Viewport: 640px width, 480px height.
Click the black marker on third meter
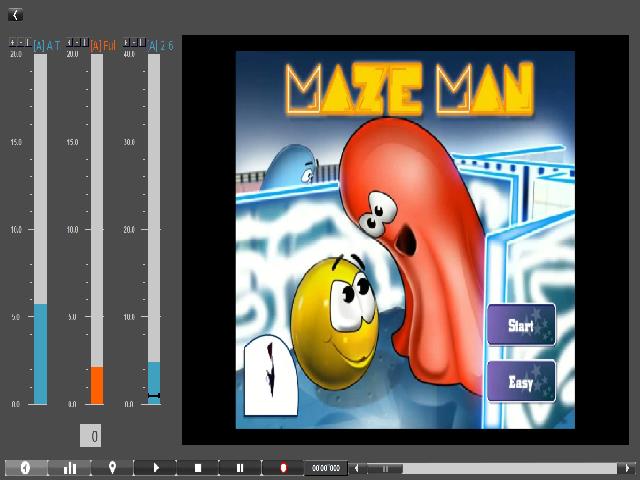click(x=154, y=396)
